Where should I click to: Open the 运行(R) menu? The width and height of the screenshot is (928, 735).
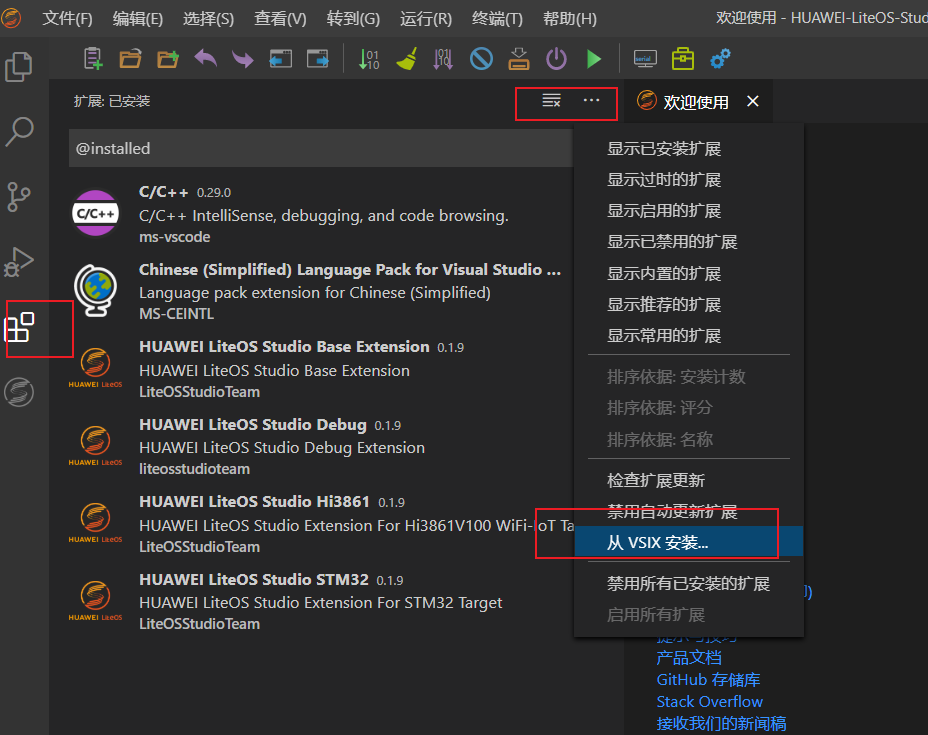point(426,19)
